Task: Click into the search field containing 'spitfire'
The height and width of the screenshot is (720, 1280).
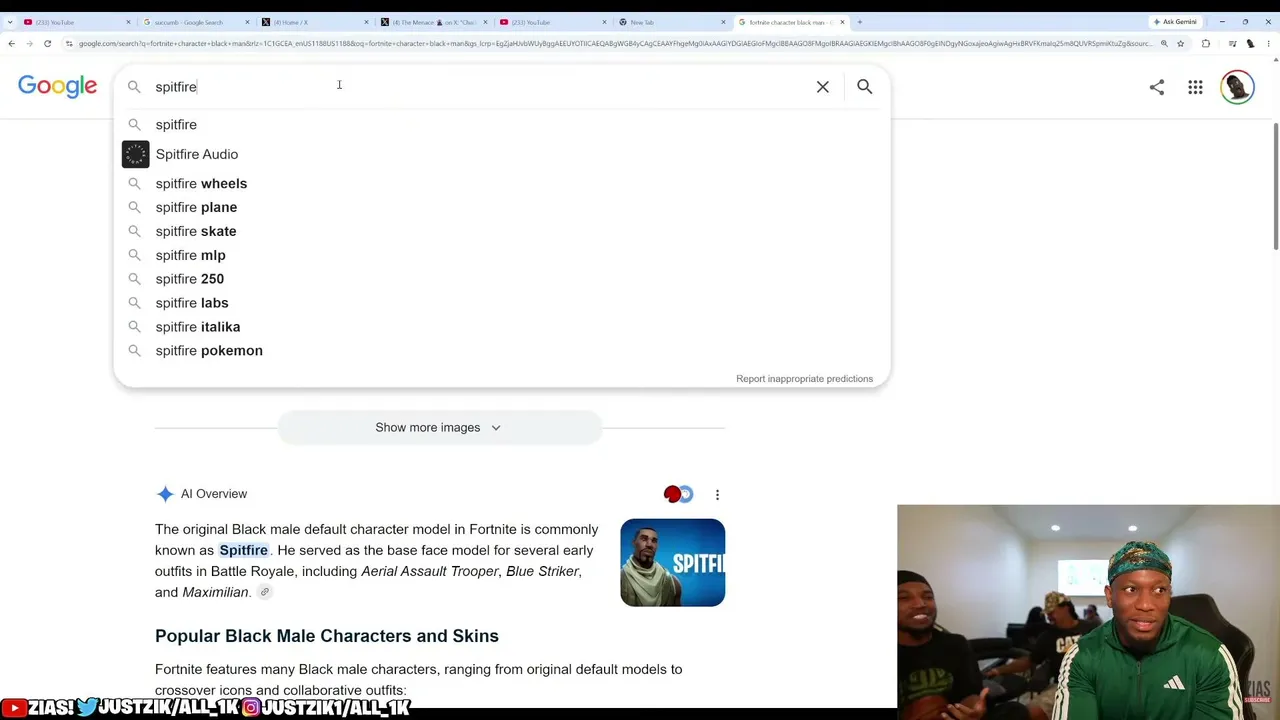Action: click(480, 87)
